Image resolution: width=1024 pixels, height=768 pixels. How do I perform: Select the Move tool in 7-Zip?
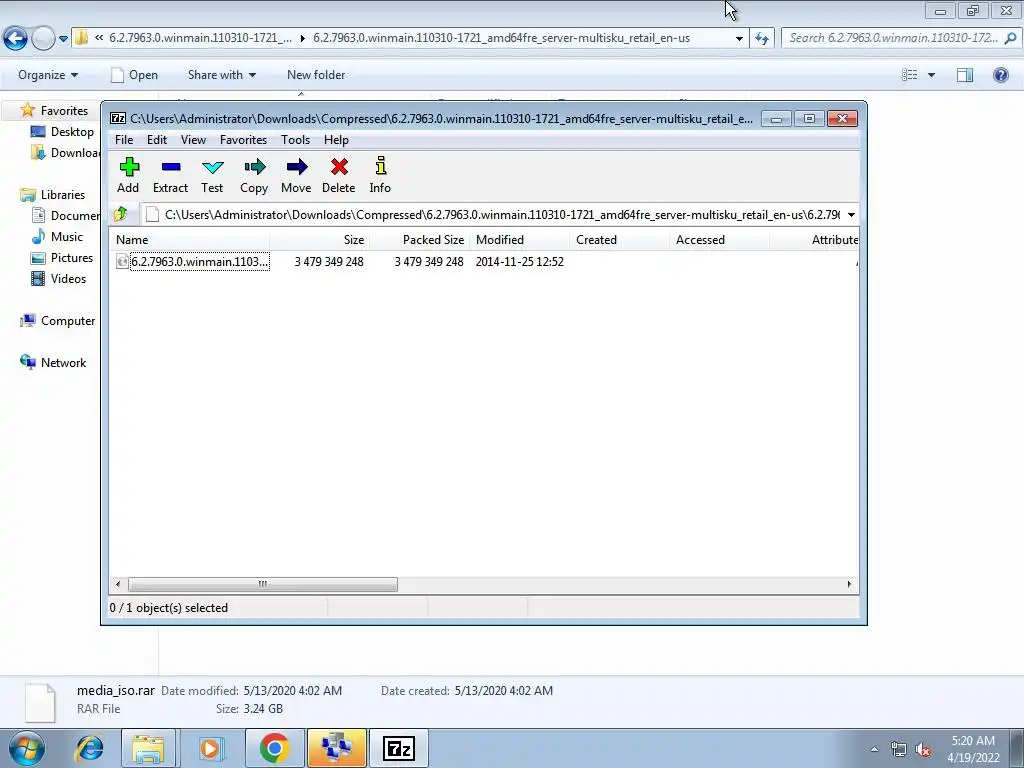coord(296,175)
